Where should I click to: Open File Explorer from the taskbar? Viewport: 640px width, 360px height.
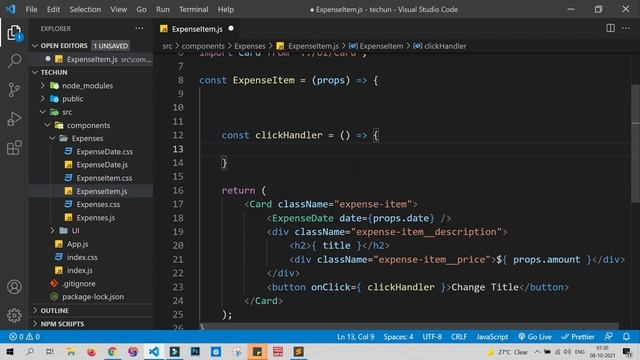point(71,351)
